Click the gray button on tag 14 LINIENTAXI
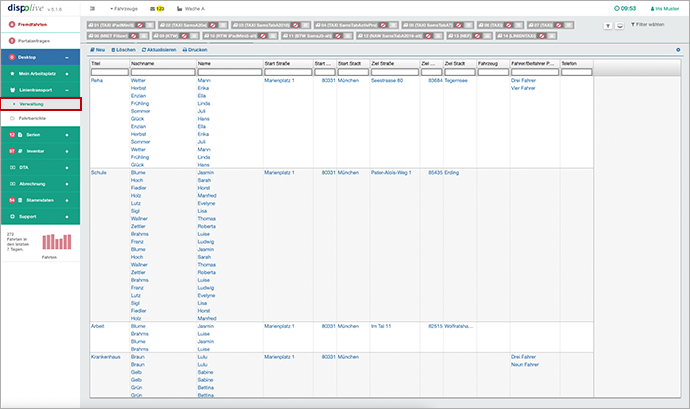This screenshot has width=690, height=409. (x=552, y=36)
